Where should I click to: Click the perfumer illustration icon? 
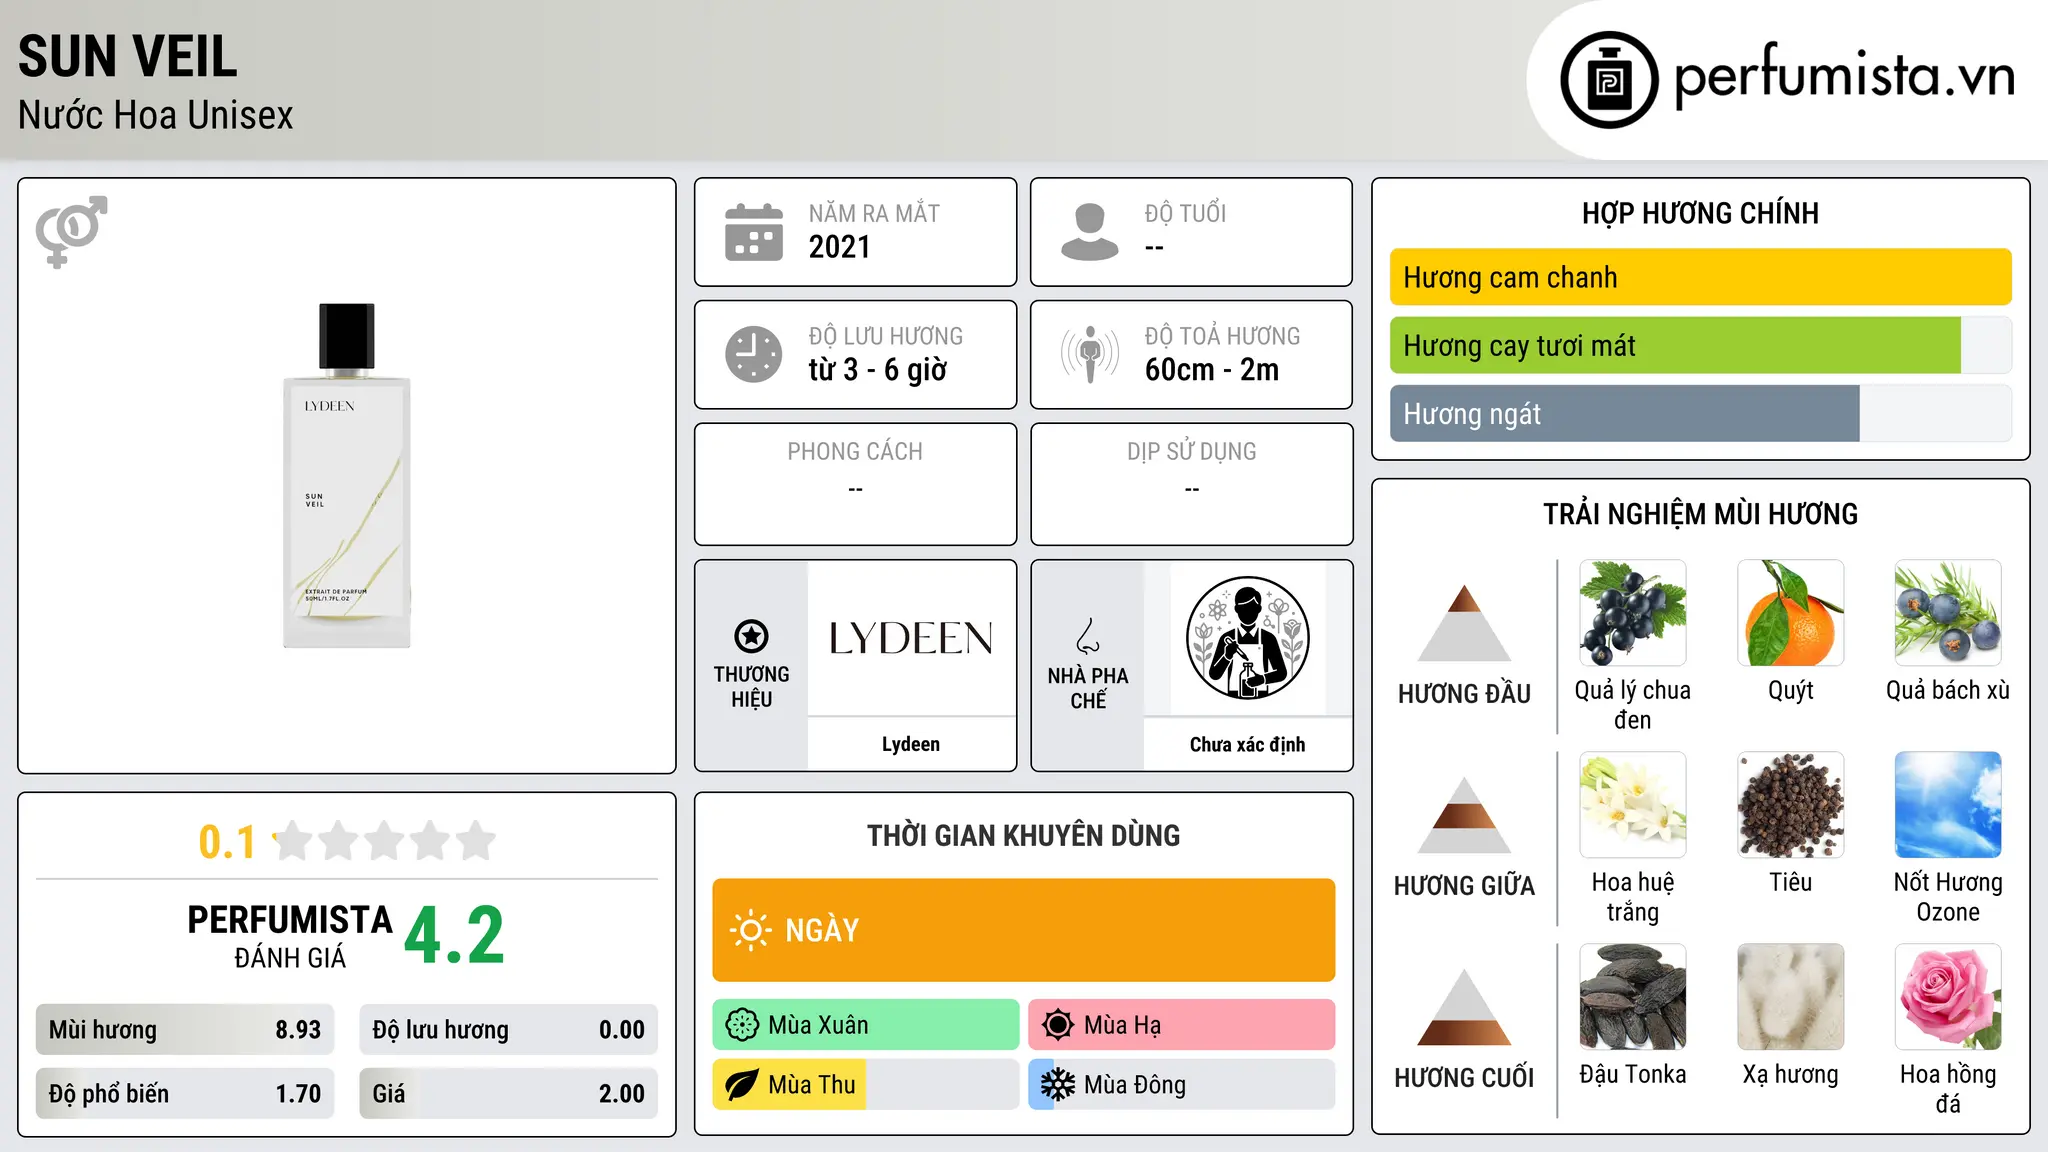point(1247,638)
